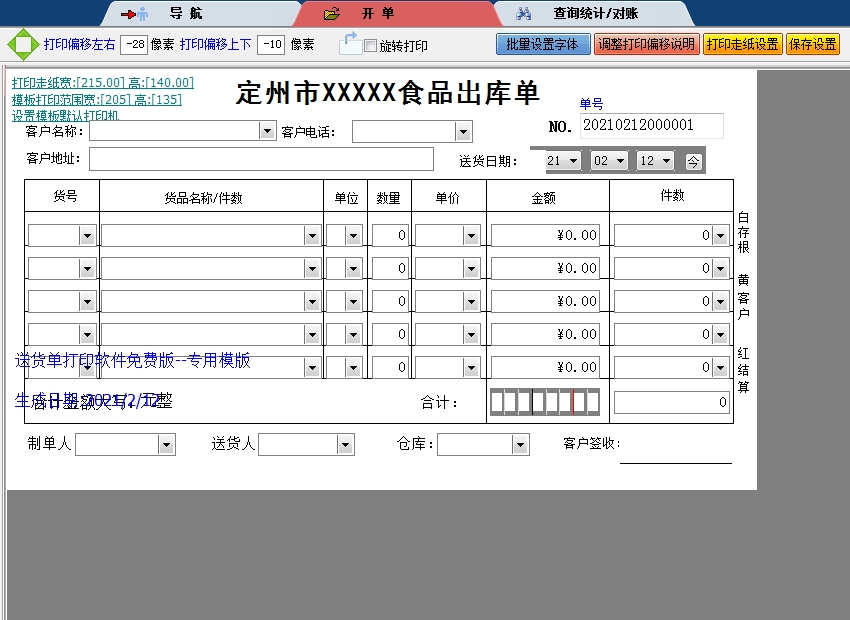Image resolution: width=850 pixels, height=620 pixels.
Task: Expand the 客户名称 dropdown
Action: (x=267, y=131)
